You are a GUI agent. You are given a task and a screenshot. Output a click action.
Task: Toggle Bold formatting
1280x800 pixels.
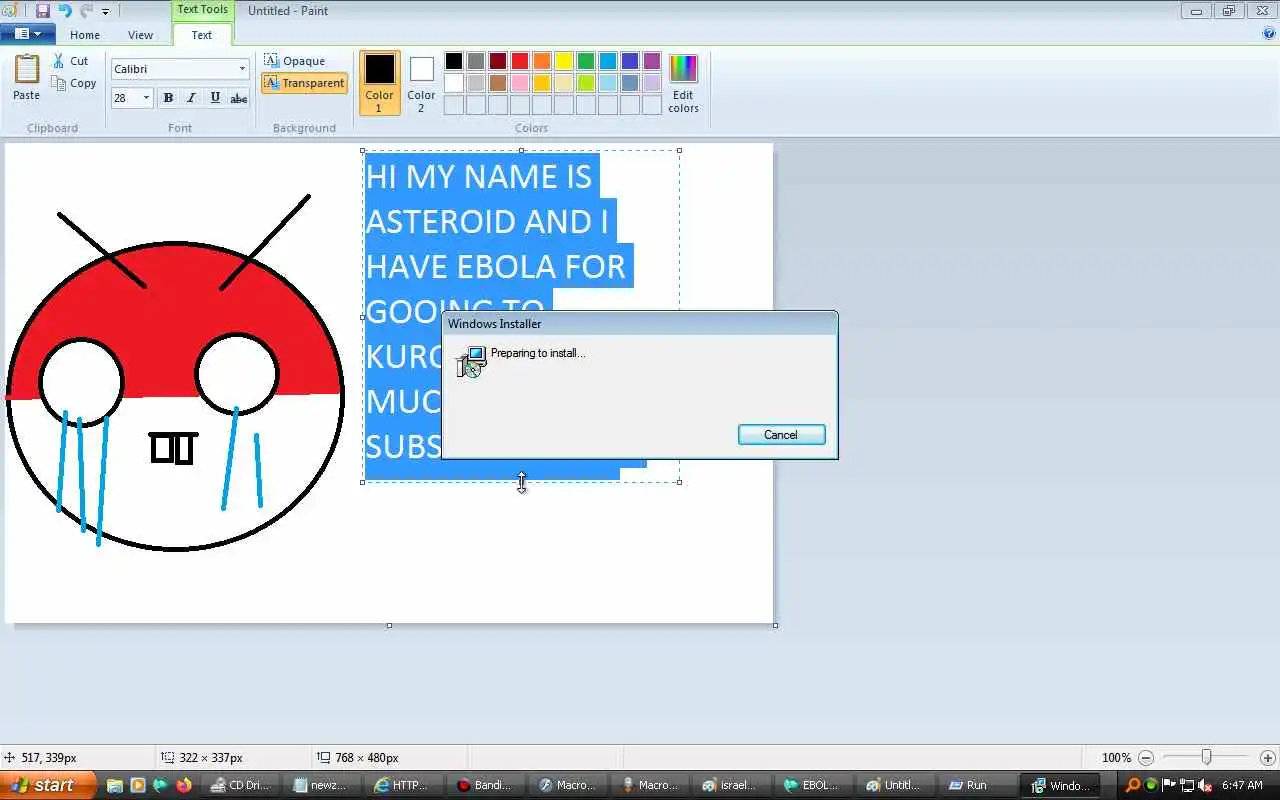[x=168, y=98]
